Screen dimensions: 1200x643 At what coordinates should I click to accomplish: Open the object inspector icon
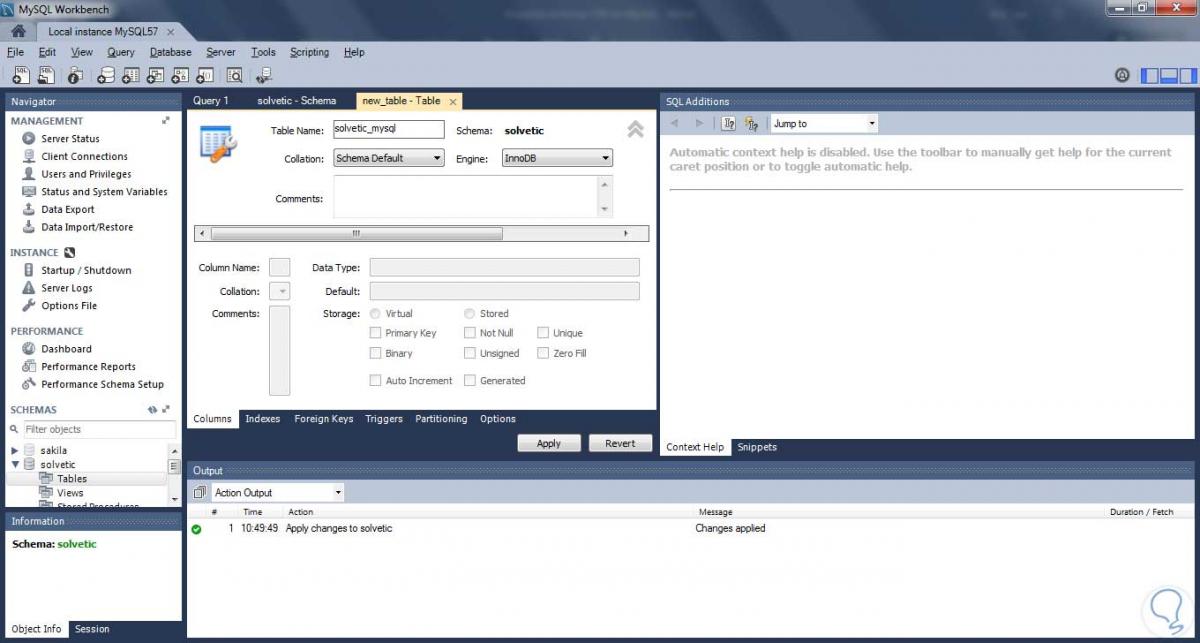click(x=76, y=75)
